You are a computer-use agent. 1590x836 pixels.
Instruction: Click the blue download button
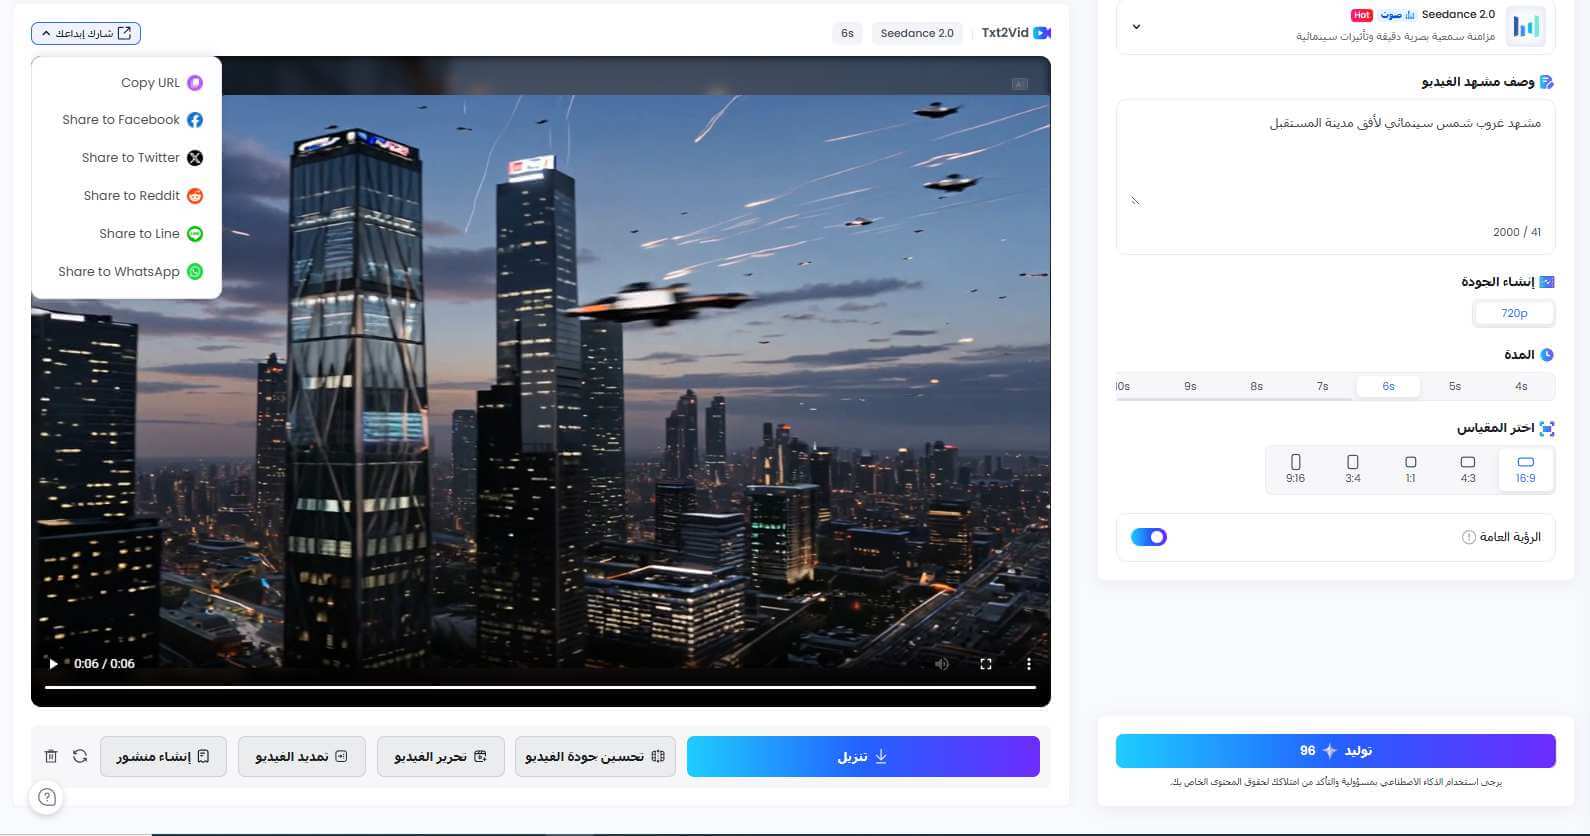click(x=863, y=757)
